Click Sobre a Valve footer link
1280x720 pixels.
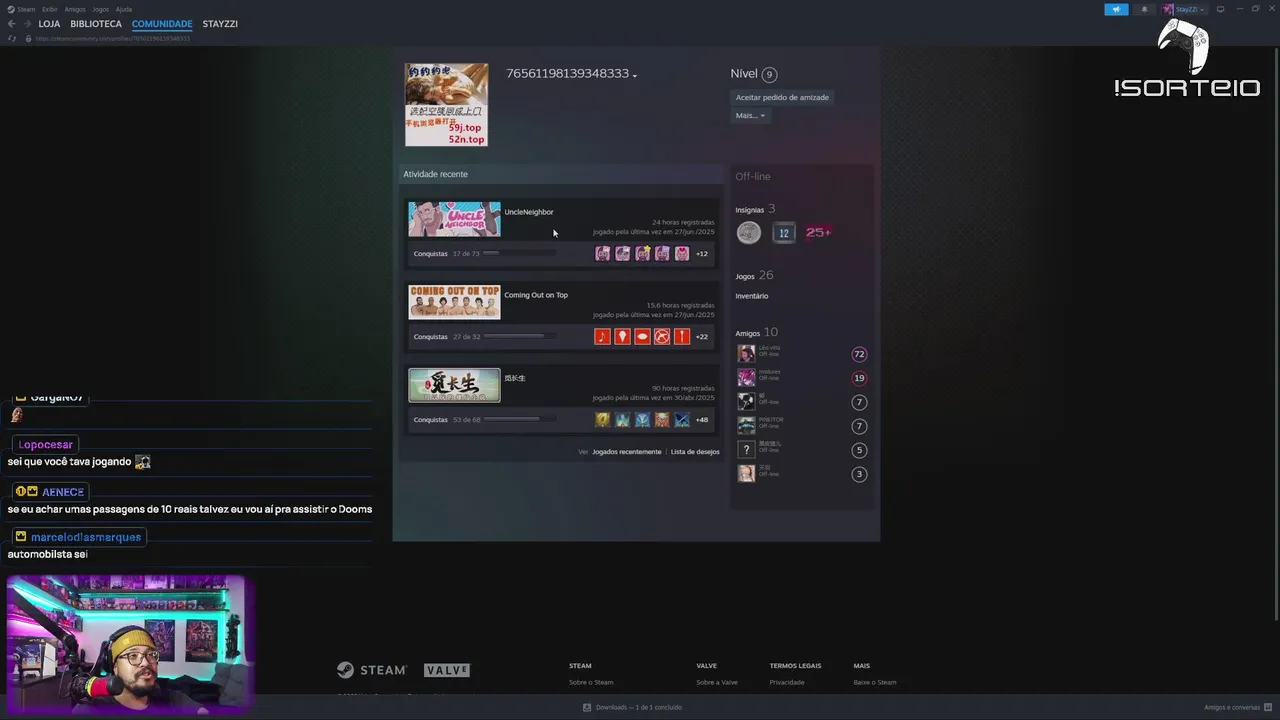(x=717, y=682)
